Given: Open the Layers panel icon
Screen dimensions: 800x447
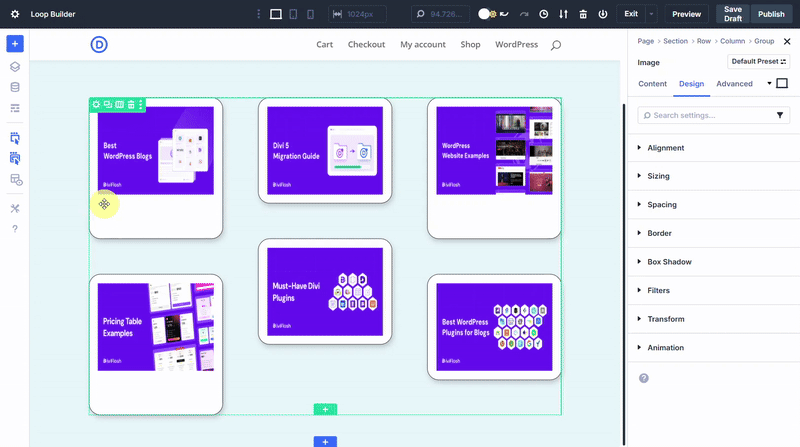Looking at the screenshot, I should tap(15, 67).
